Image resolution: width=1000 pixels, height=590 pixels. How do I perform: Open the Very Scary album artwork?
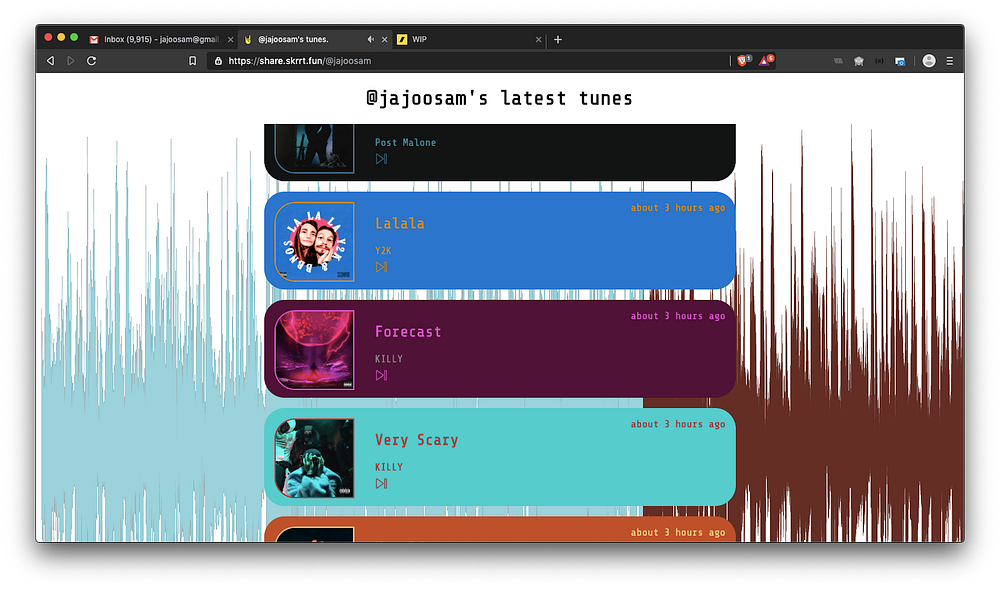tap(314, 458)
